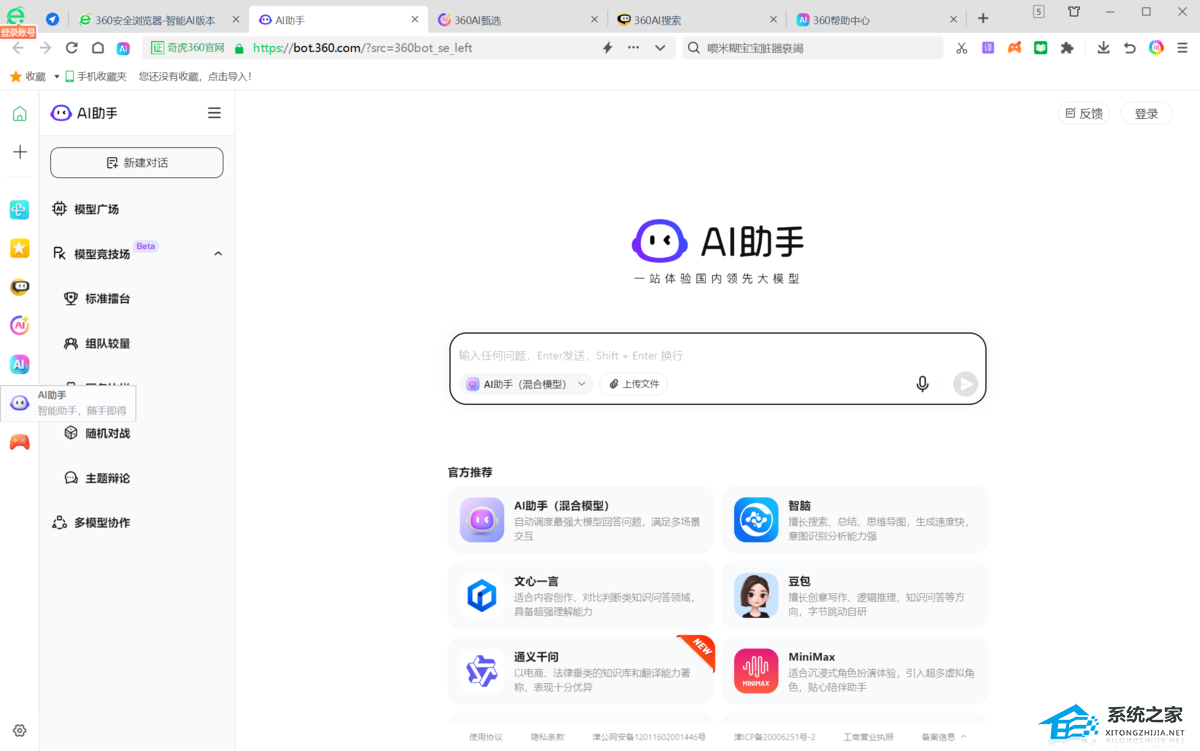Open the puzzle-piece extensions manager
The height and width of the screenshot is (751, 1200).
pos(1067,48)
